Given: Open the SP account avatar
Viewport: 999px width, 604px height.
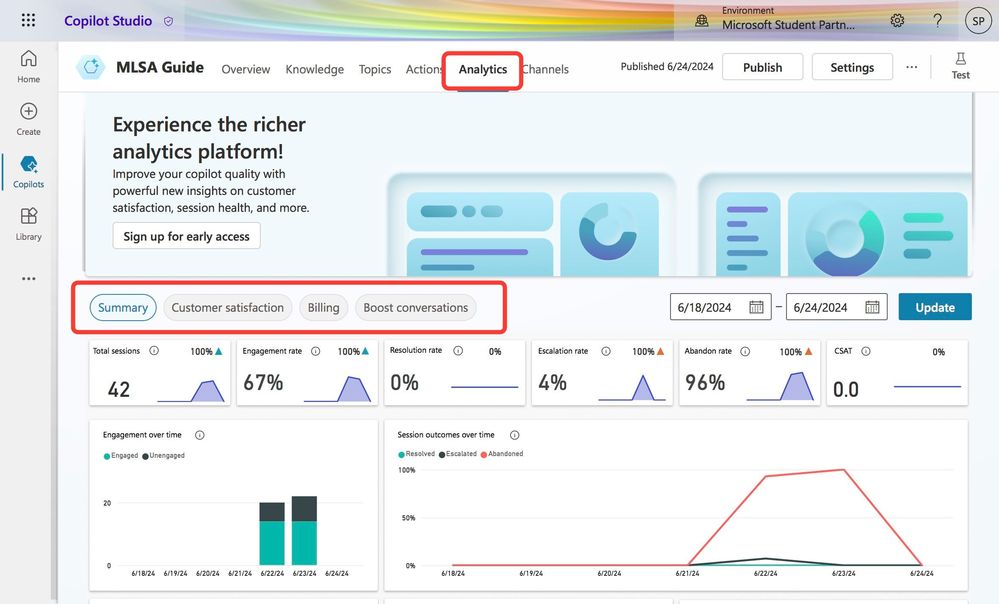Looking at the screenshot, I should click(x=978, y=20).
